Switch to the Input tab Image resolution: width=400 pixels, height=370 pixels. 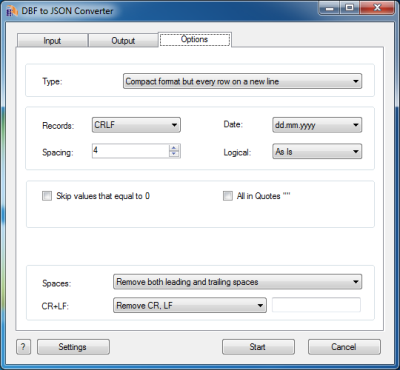(x=52, y=41)
